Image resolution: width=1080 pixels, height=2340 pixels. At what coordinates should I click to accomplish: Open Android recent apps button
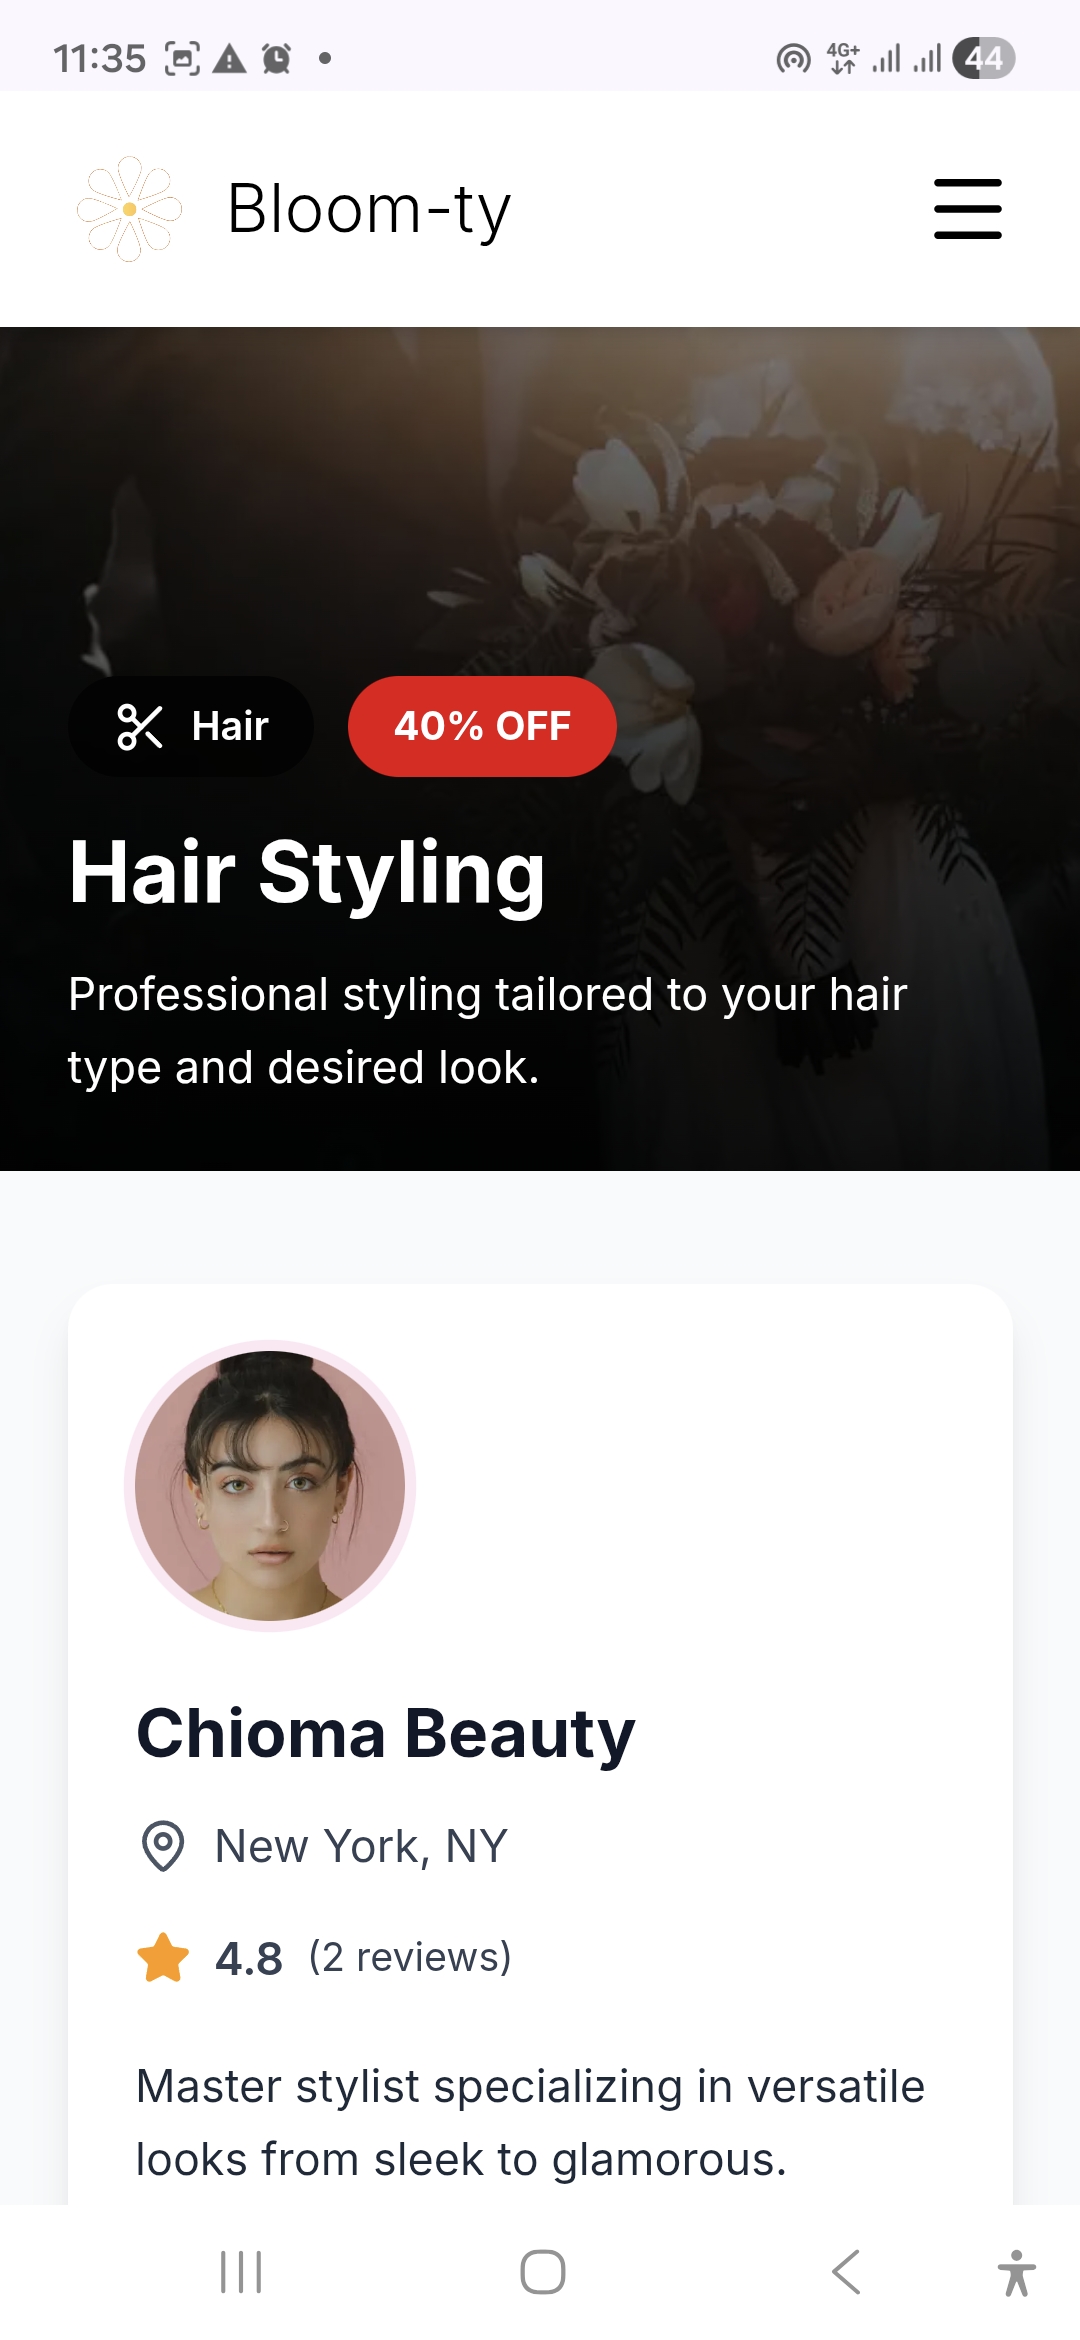click(241, 2272)
